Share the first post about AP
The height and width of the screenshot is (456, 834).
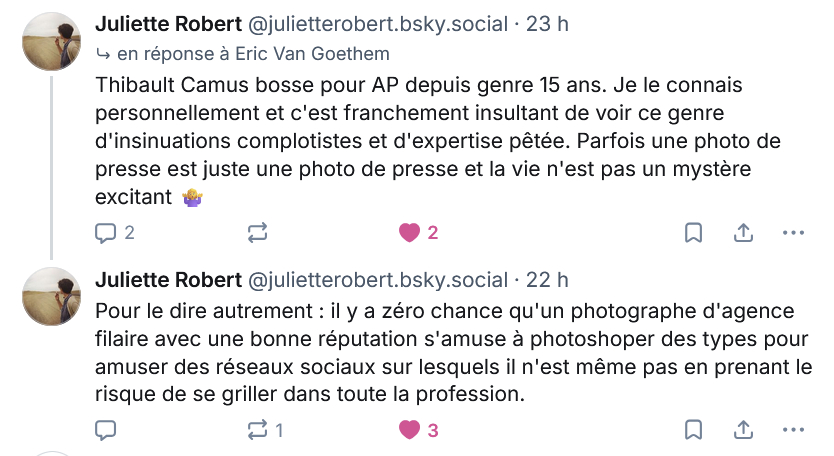pyautogui.click(x=743, y=233)
